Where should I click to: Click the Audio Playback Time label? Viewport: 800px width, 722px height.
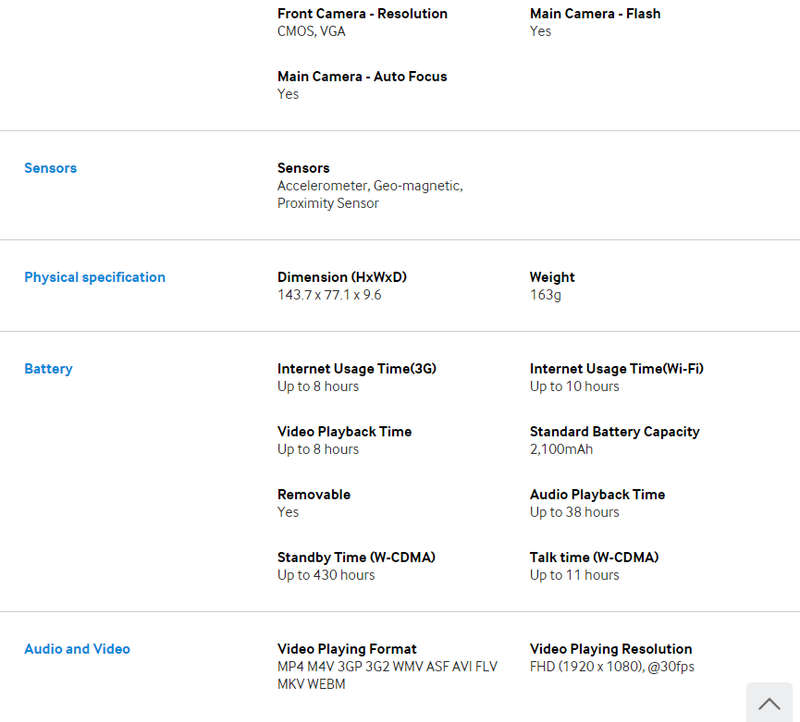(597, 494)
